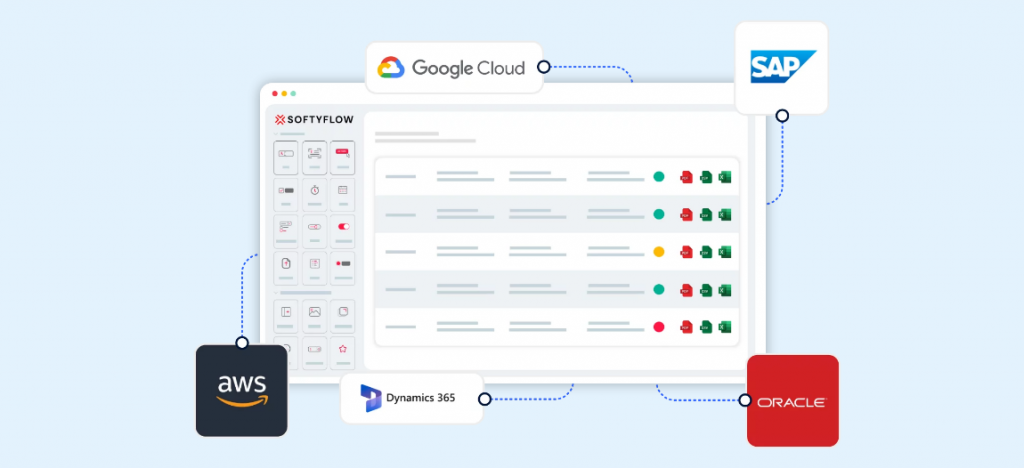
Task: Click the Softyflow logo
Action: point(313,119)
